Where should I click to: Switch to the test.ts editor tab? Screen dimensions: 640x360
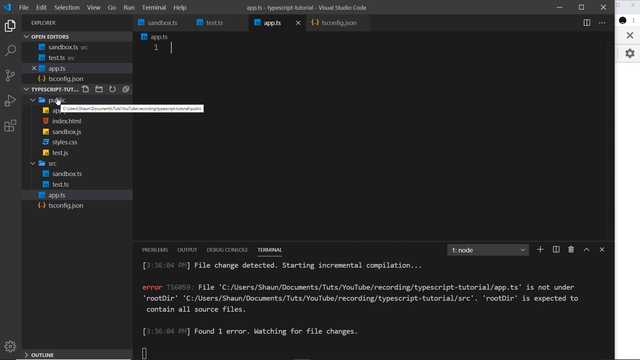(x=219, y=23)
